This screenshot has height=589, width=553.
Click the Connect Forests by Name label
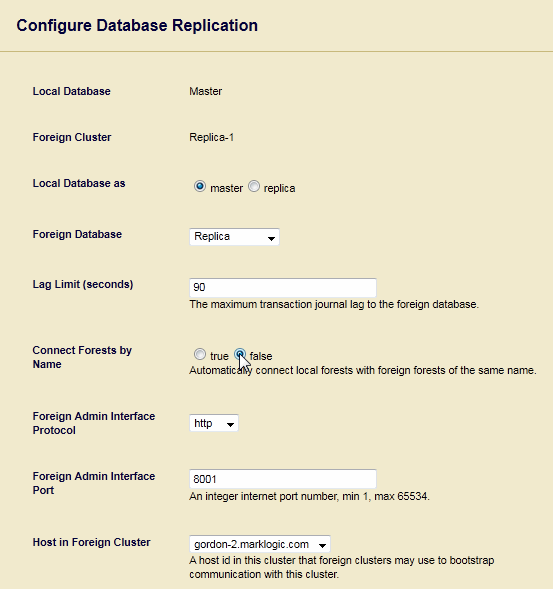coord(82,357)
